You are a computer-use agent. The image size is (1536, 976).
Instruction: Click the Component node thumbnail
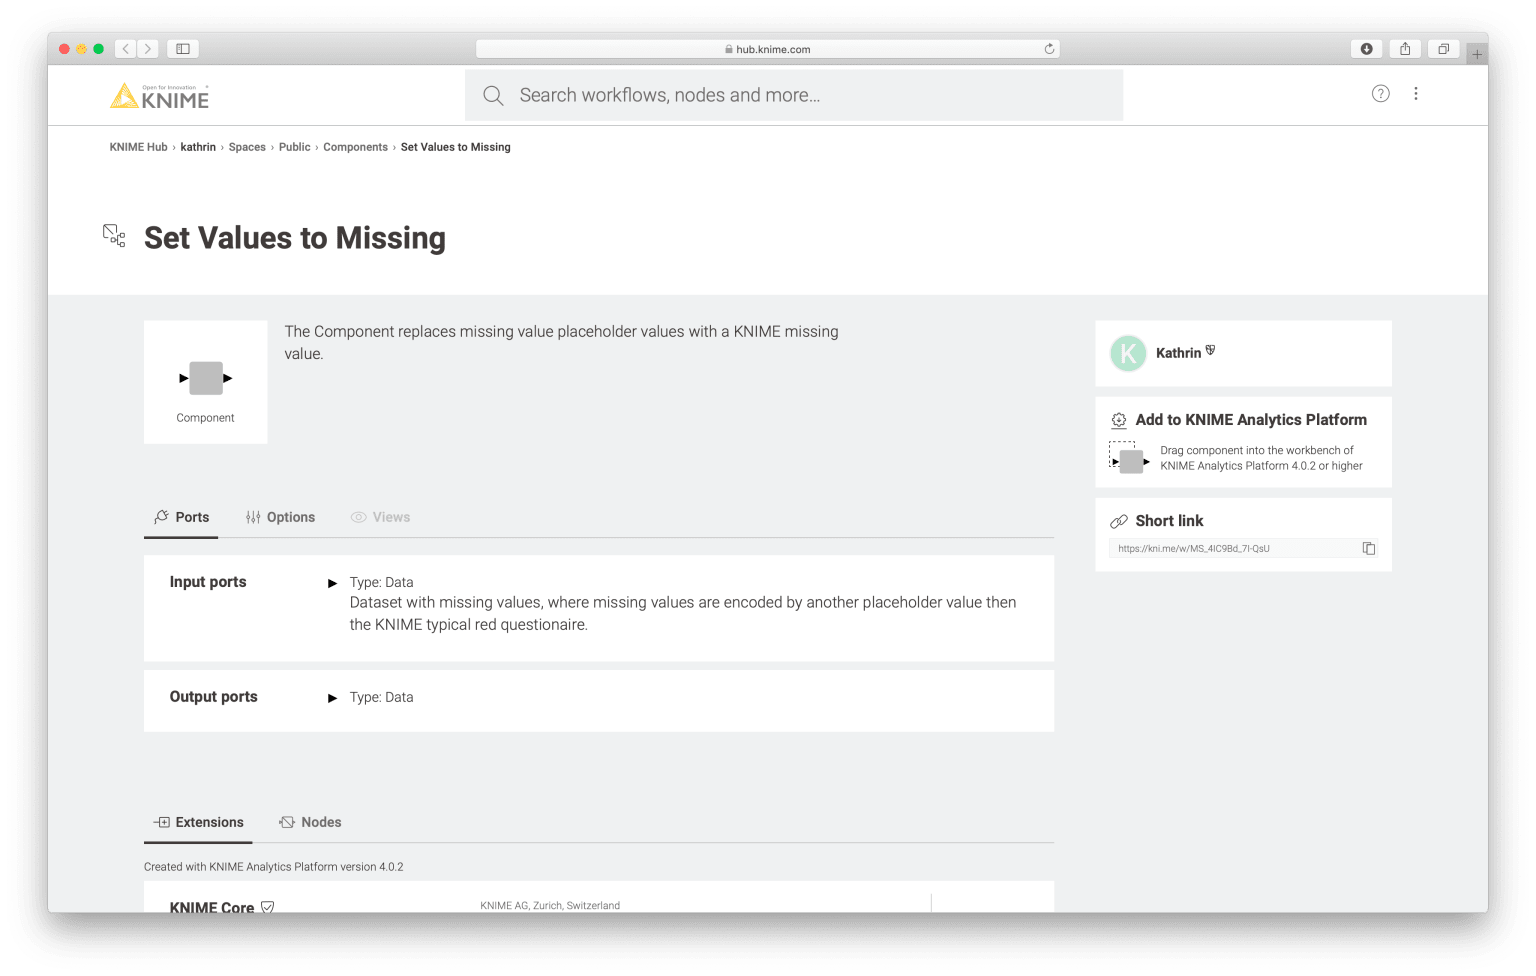pos(206,382)
